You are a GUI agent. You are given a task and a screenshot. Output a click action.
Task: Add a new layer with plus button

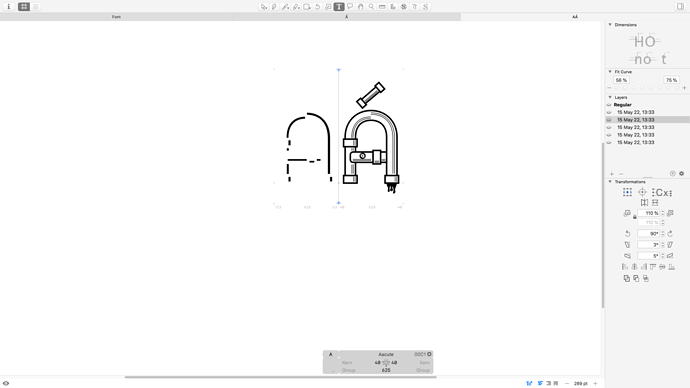[x=612, y=174]
